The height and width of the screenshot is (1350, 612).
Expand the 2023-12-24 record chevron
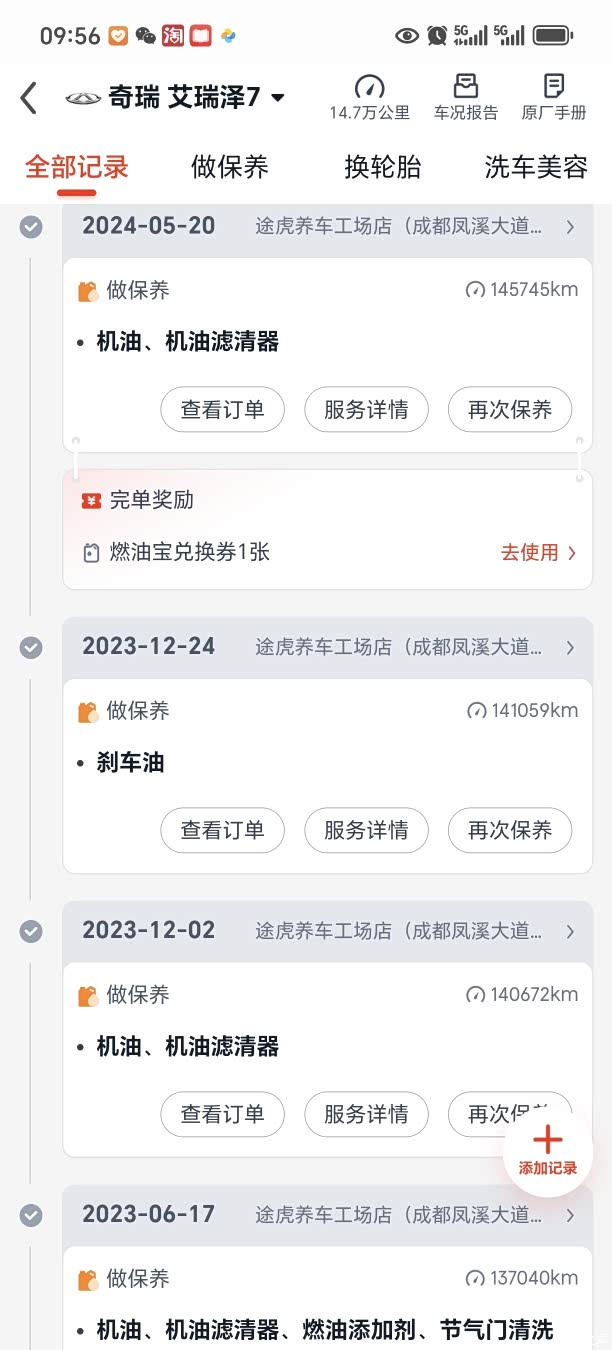[x=570, y=647]
